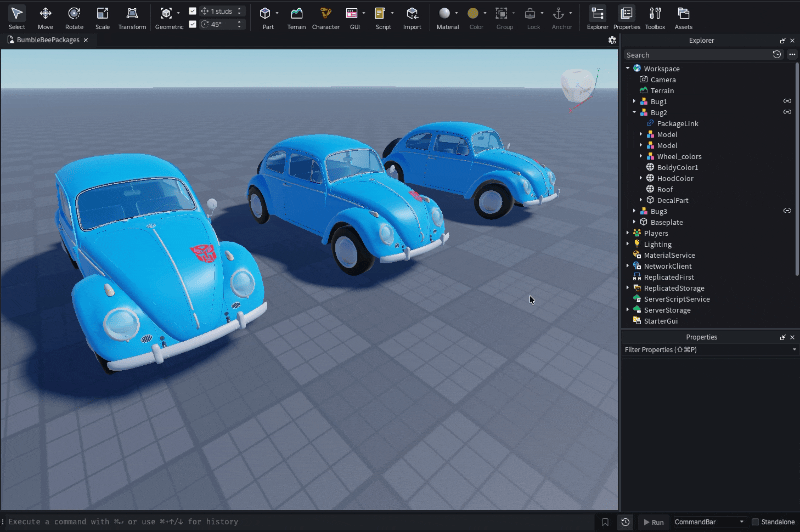Open Explorer filter options ellipsis
Screen dimensions: 800x532
[792, 55]
